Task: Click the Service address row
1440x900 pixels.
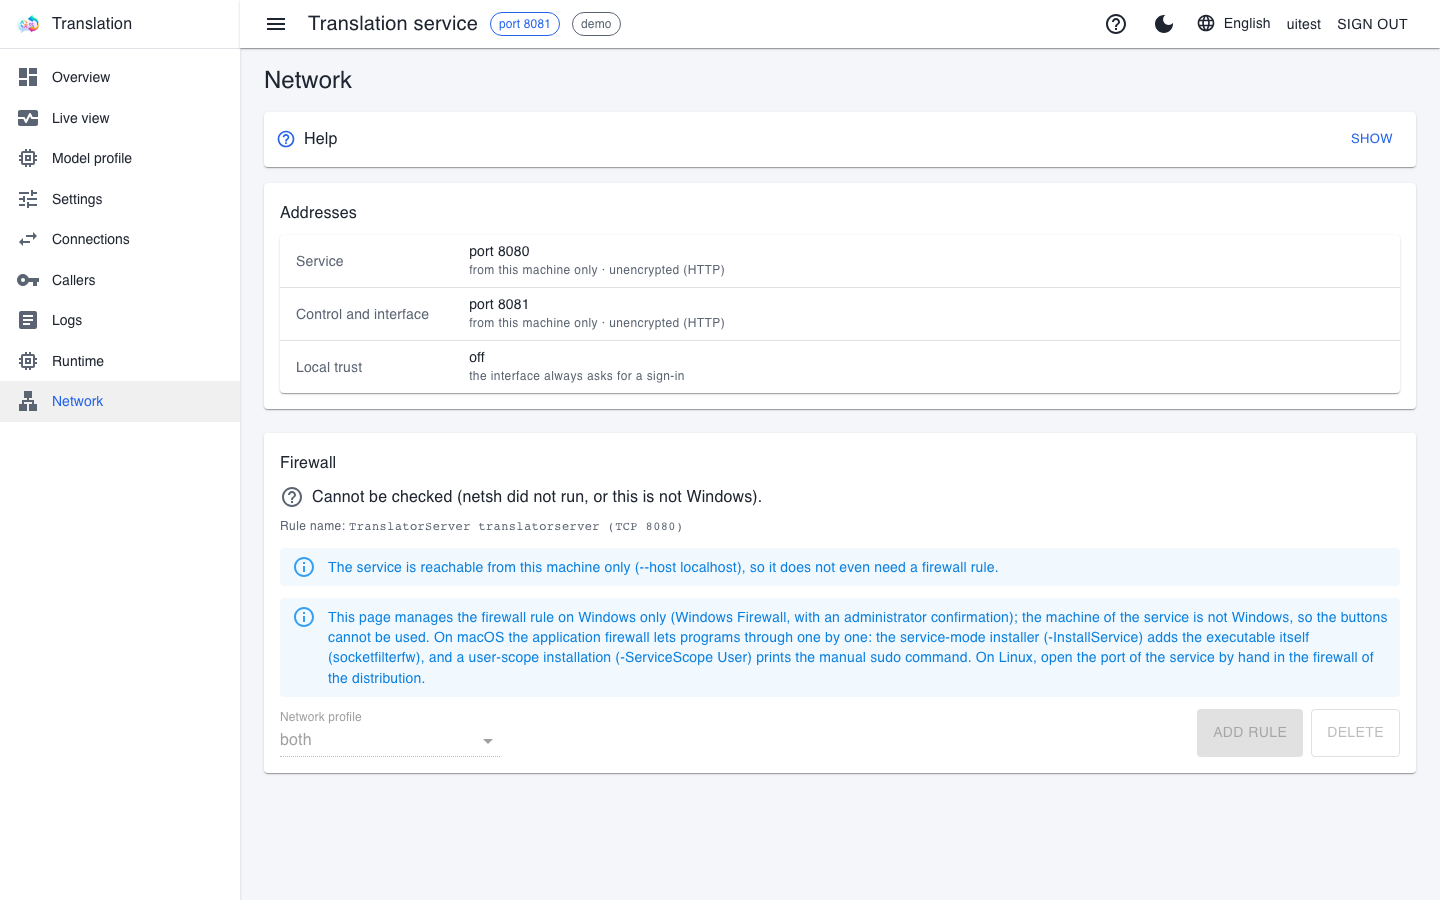Action: click(840, 261)
